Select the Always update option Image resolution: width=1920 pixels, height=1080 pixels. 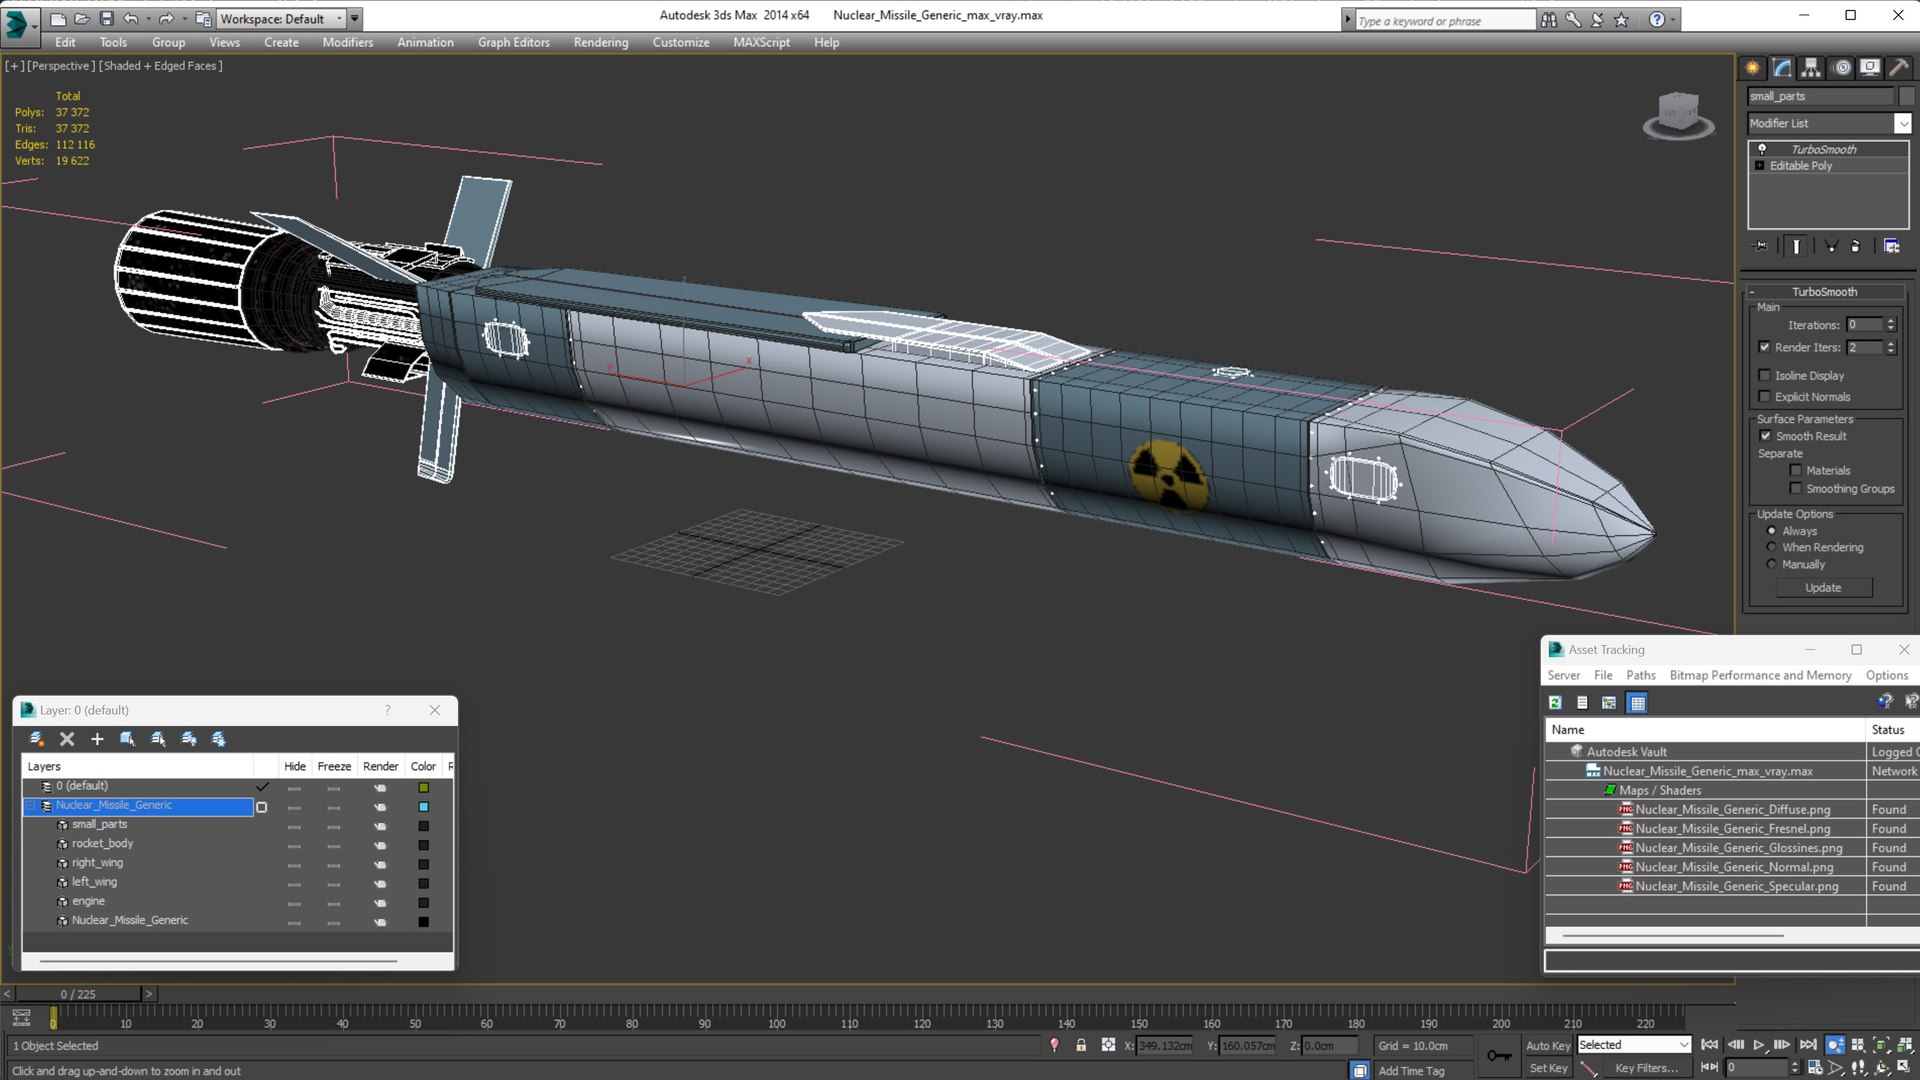1771,531
